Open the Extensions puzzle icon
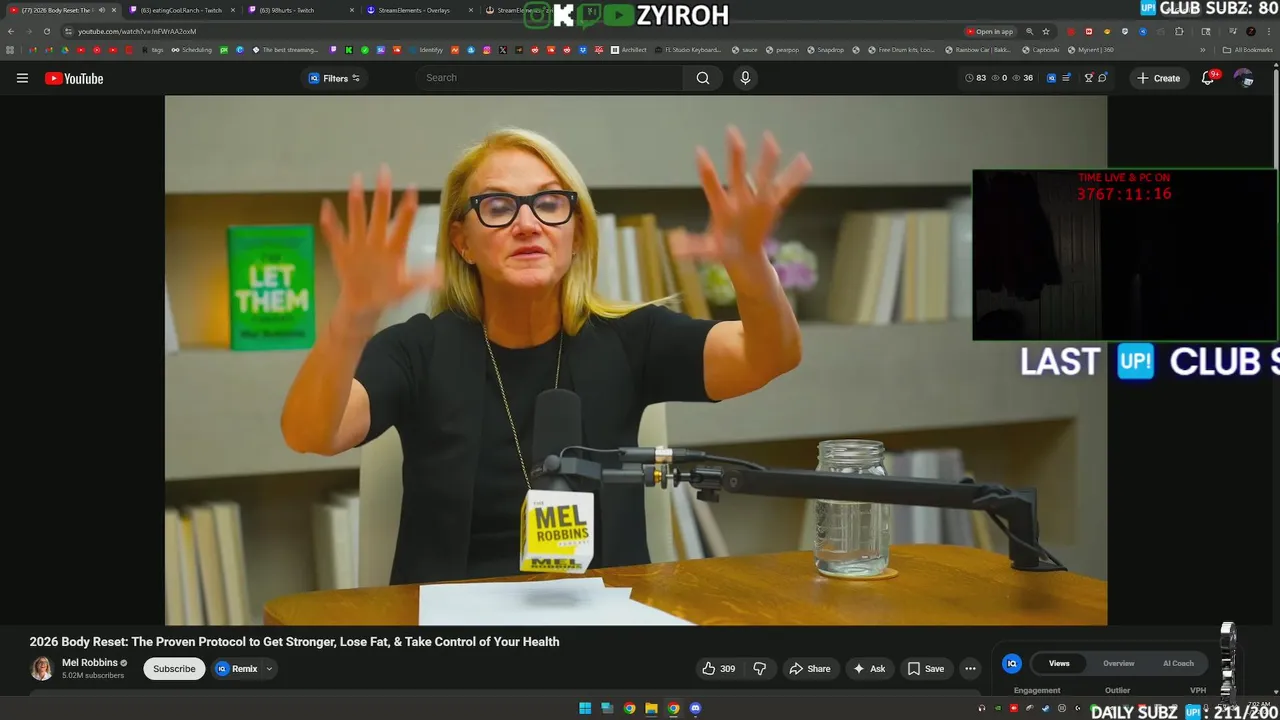 click(1179, 31)
